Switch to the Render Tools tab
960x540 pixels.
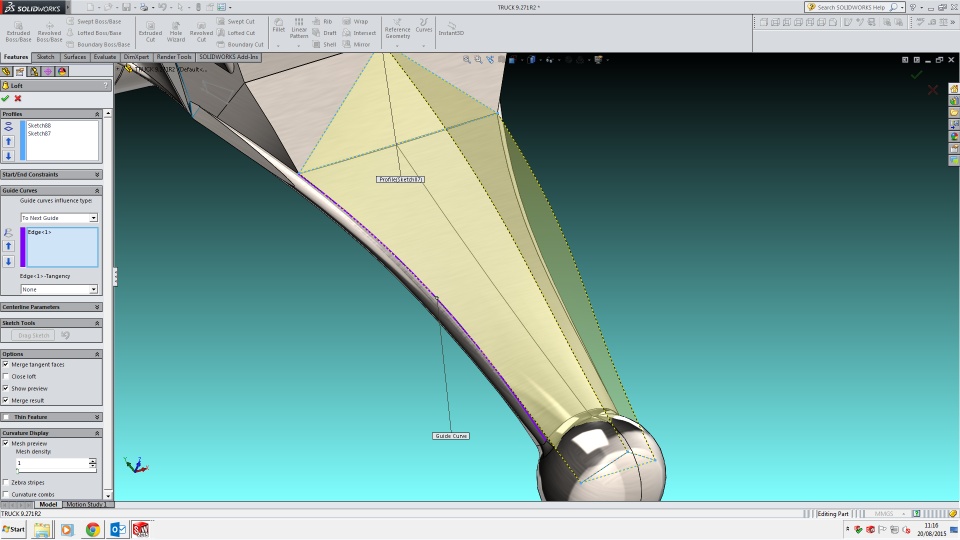pyautogui.click(x=174, y=57)
